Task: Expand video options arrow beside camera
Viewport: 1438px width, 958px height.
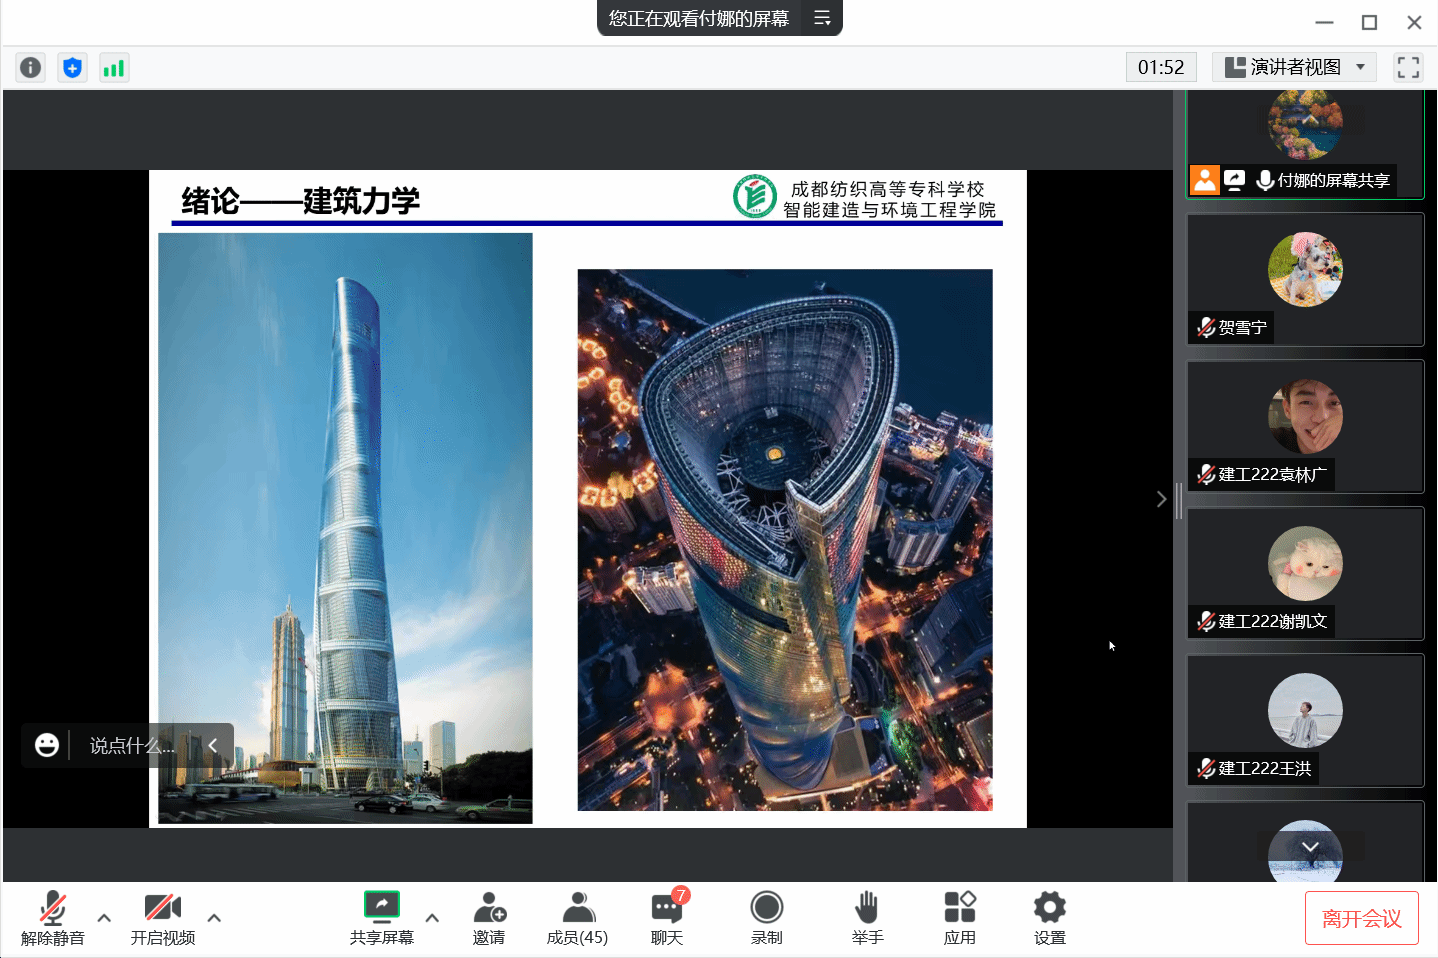Action: [x=214, y=917]
